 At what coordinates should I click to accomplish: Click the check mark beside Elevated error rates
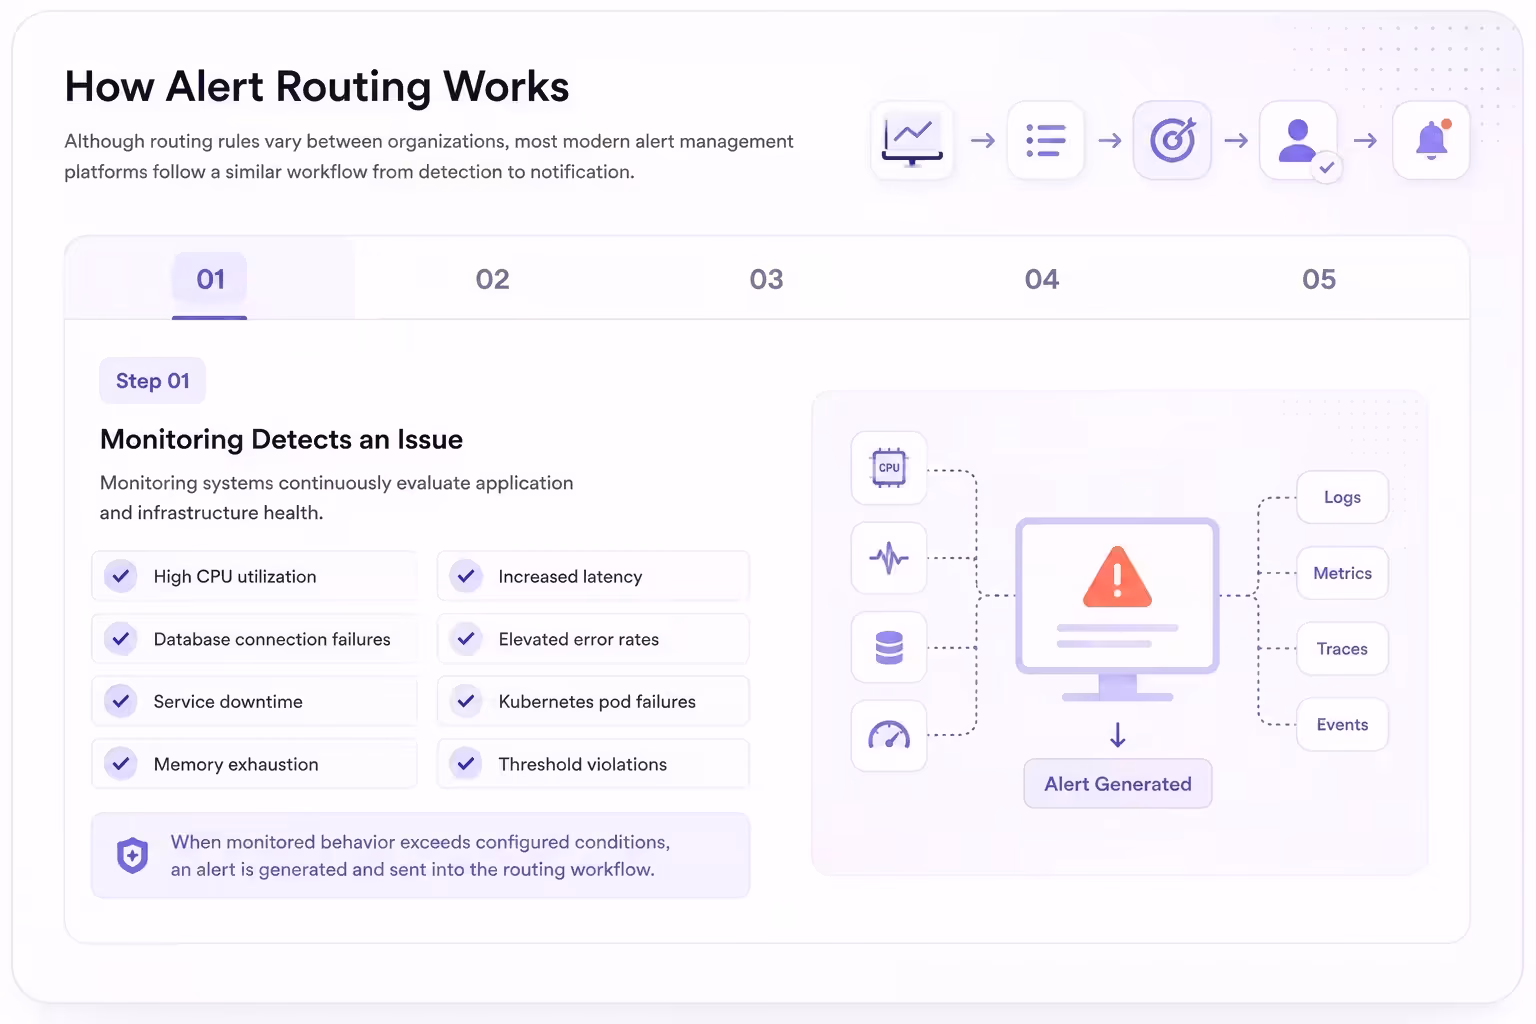466,639
